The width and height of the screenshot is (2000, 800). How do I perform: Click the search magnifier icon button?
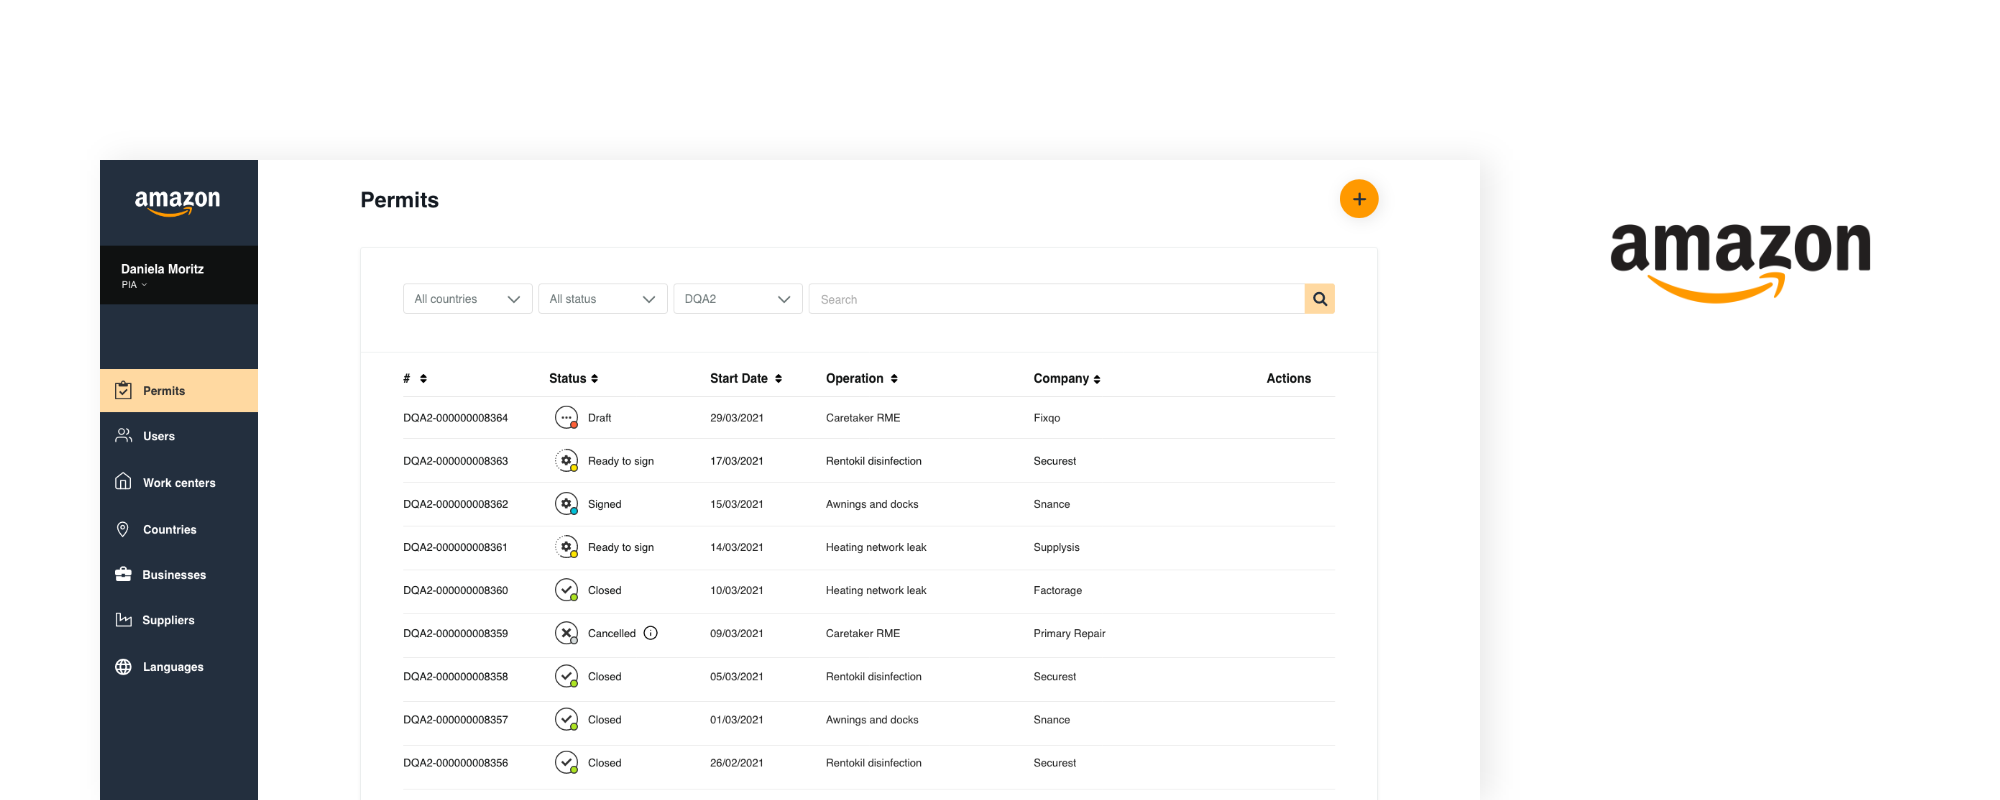click(1319, 299)
